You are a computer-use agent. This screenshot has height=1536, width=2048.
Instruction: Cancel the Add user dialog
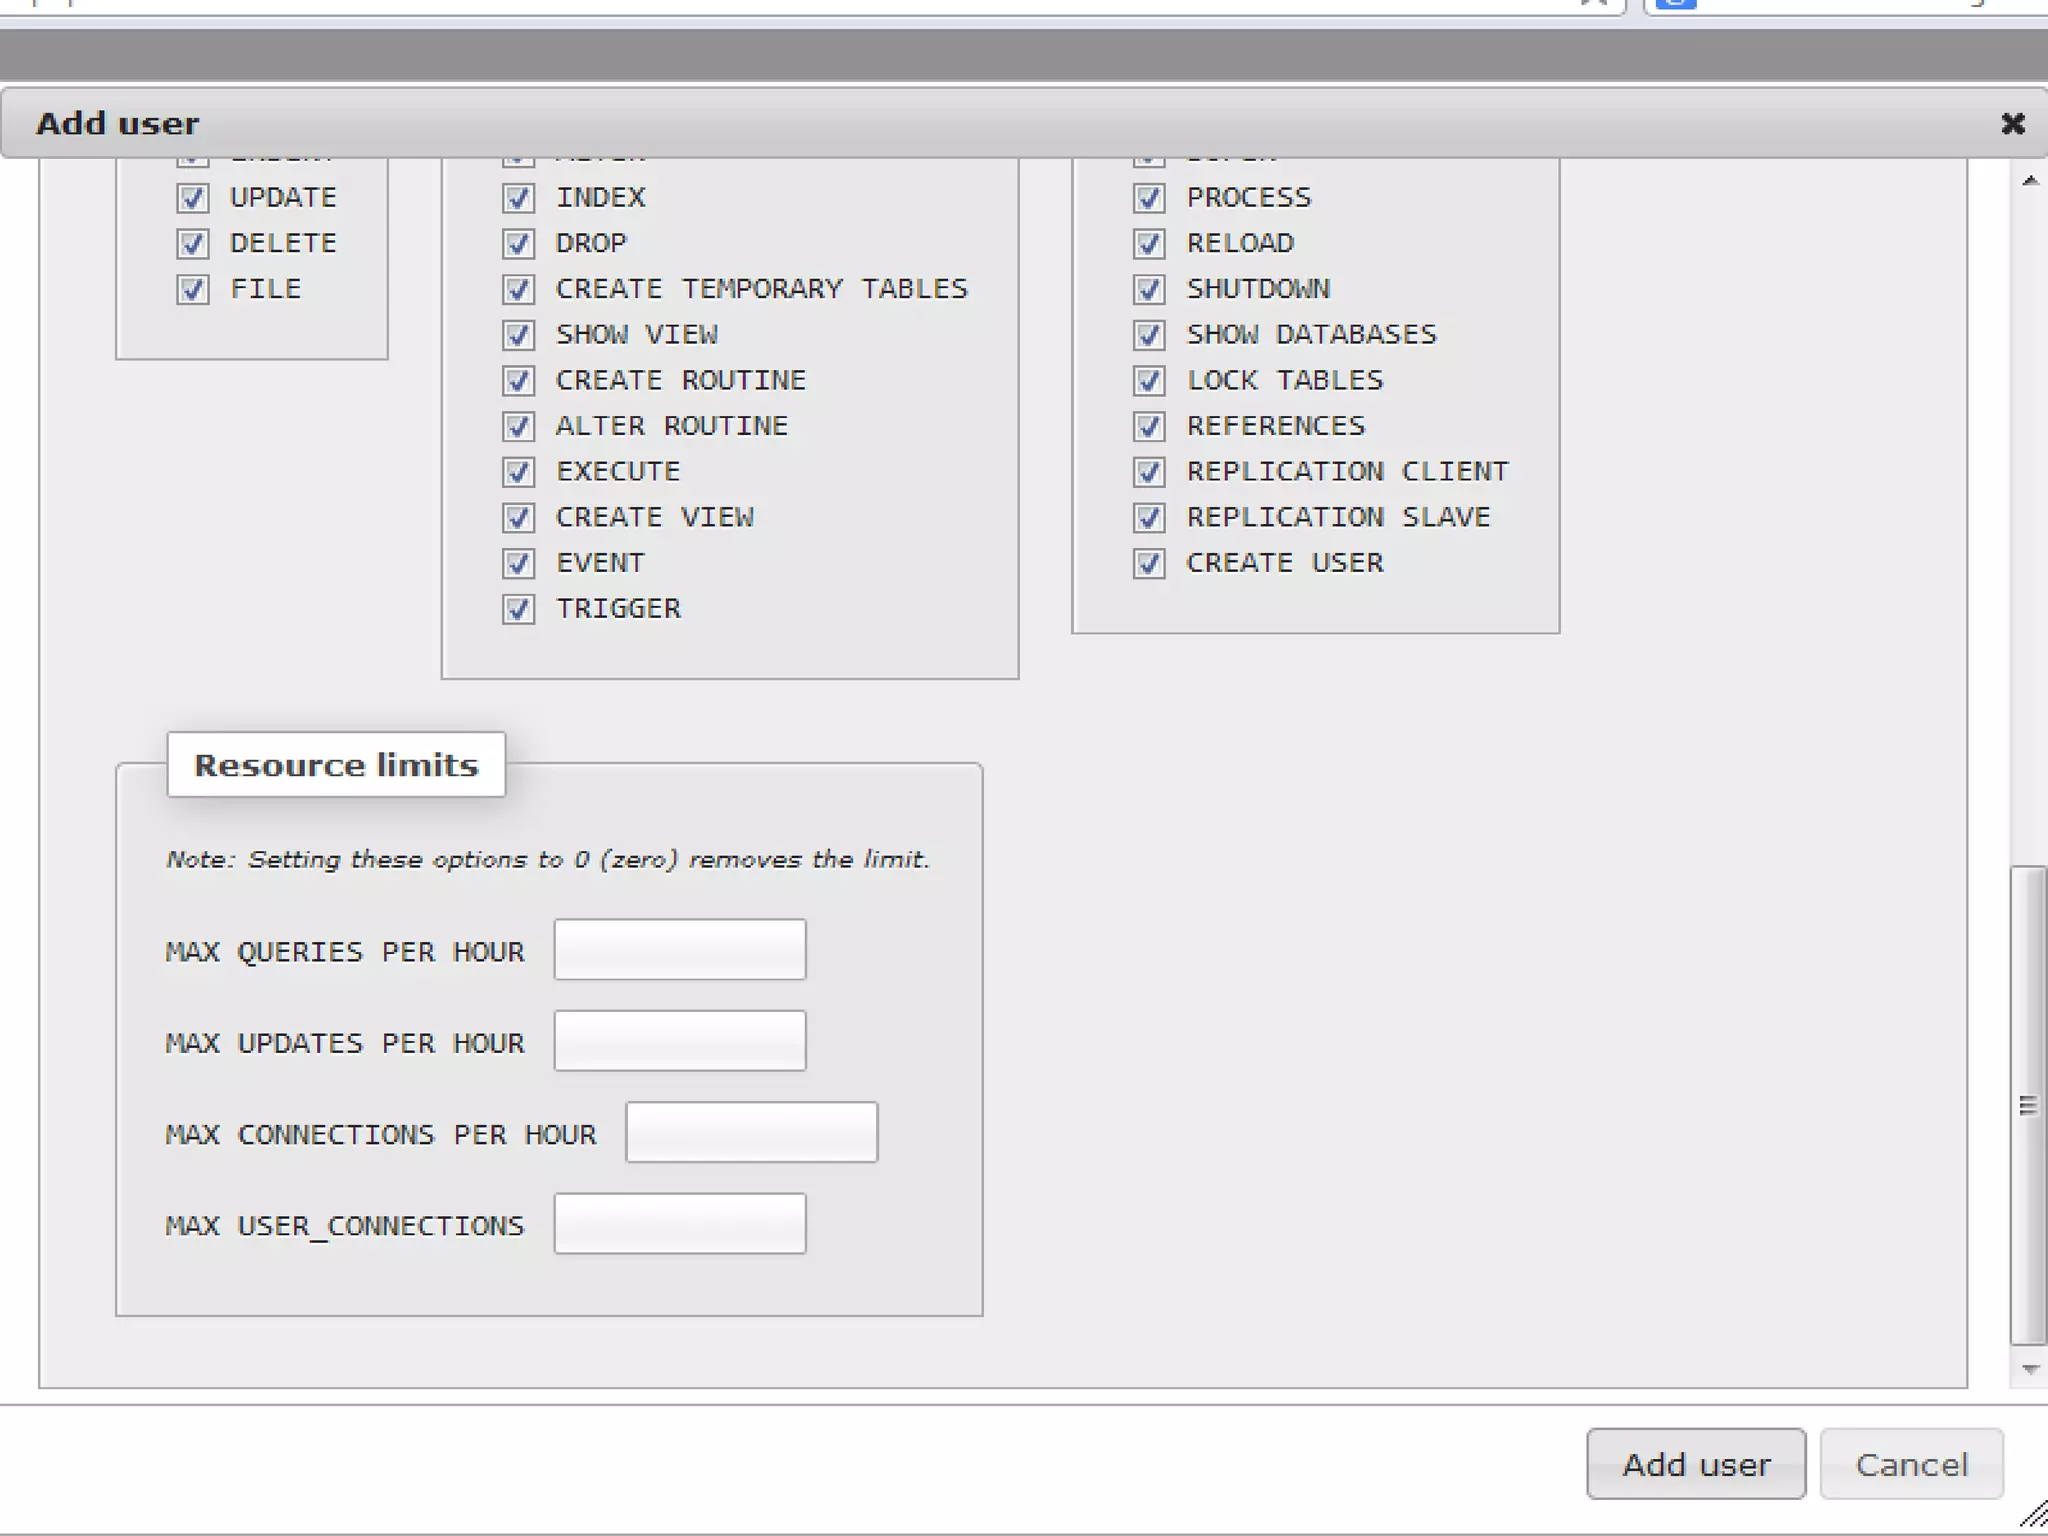tap(1911, 1465)
